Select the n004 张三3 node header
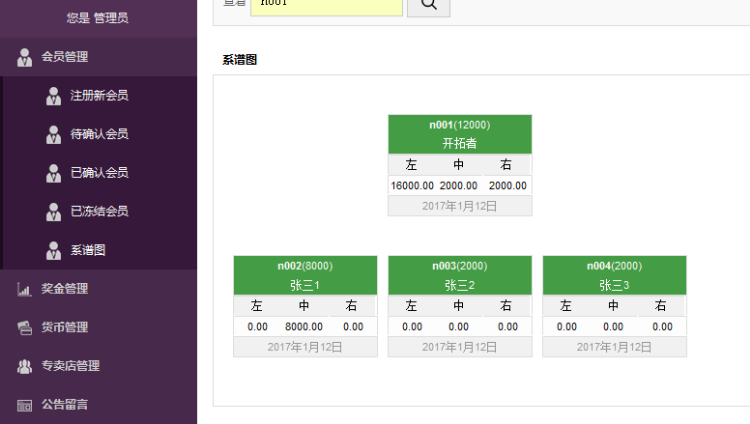This screenshot has width=750, height=424. [614, 275]
